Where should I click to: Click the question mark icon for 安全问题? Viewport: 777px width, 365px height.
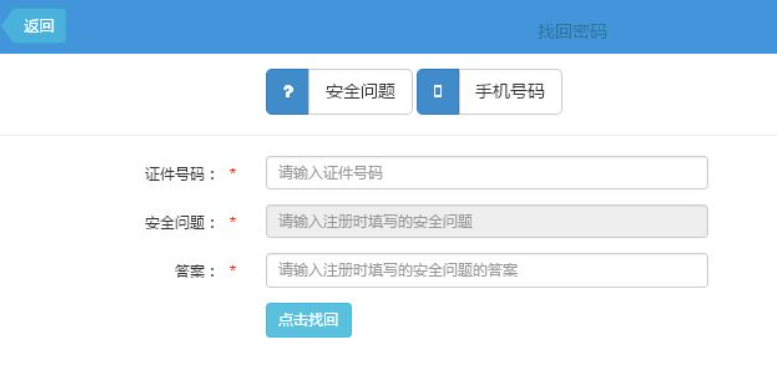287,92
